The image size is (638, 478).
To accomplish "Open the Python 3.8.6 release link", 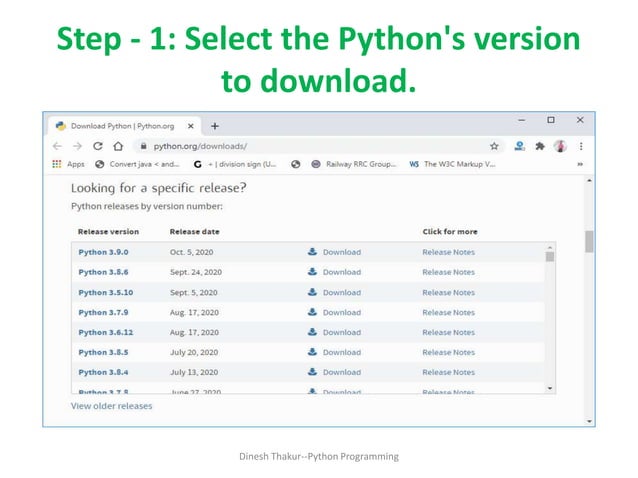I will point(103,272).
